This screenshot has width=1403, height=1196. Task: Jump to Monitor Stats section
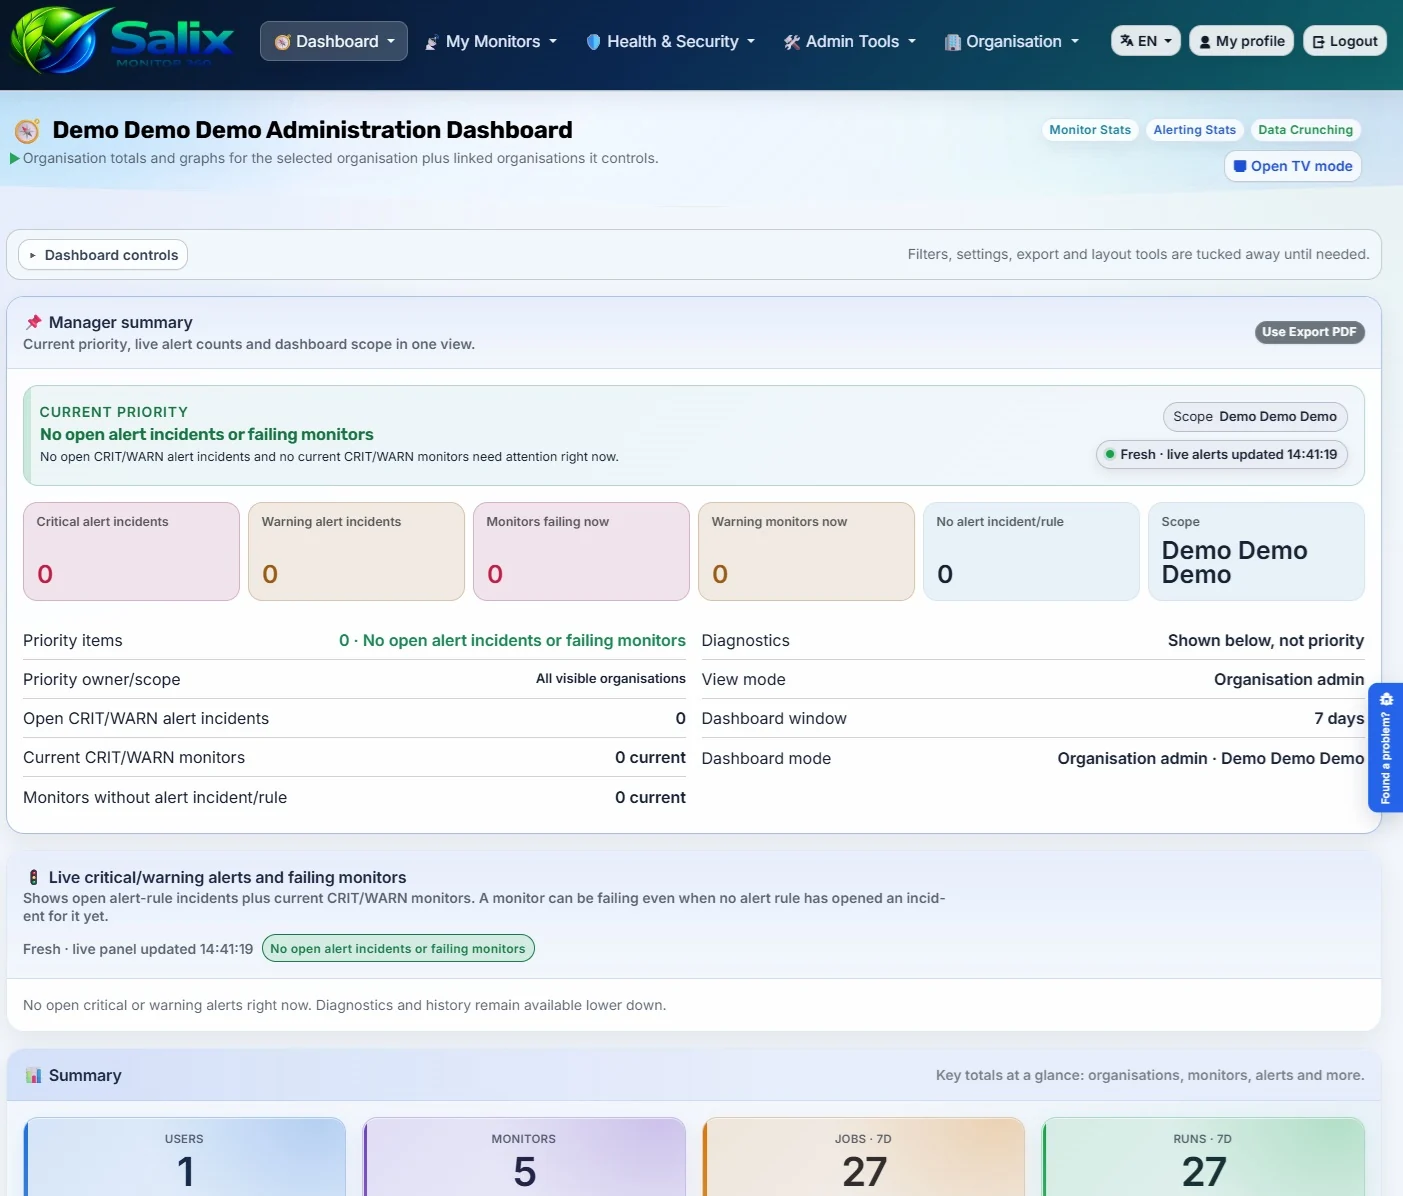point(1090,130)
